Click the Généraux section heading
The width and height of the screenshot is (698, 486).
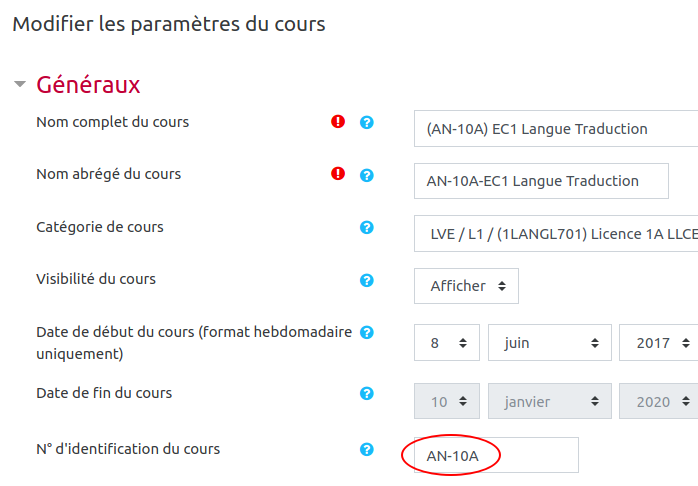coord(88,85)
